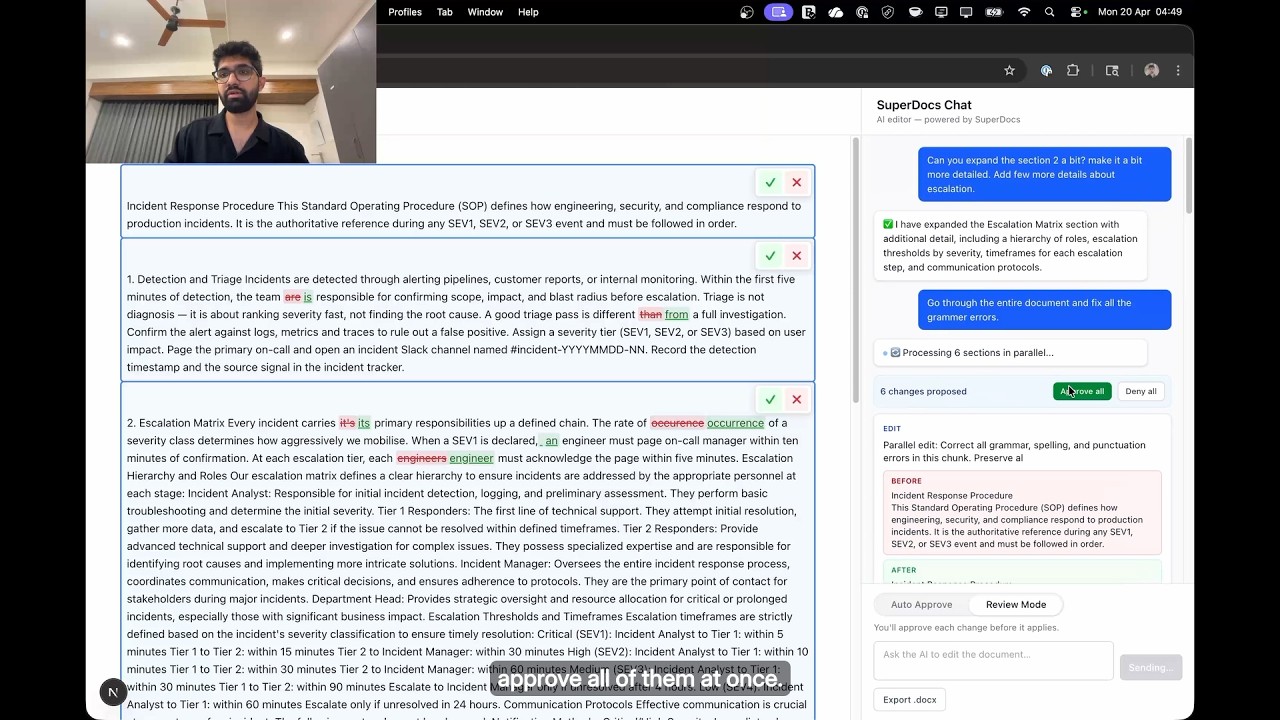
Task: Accept the Incident Response Procedure intro edit
Action: (x=770, y=182)
